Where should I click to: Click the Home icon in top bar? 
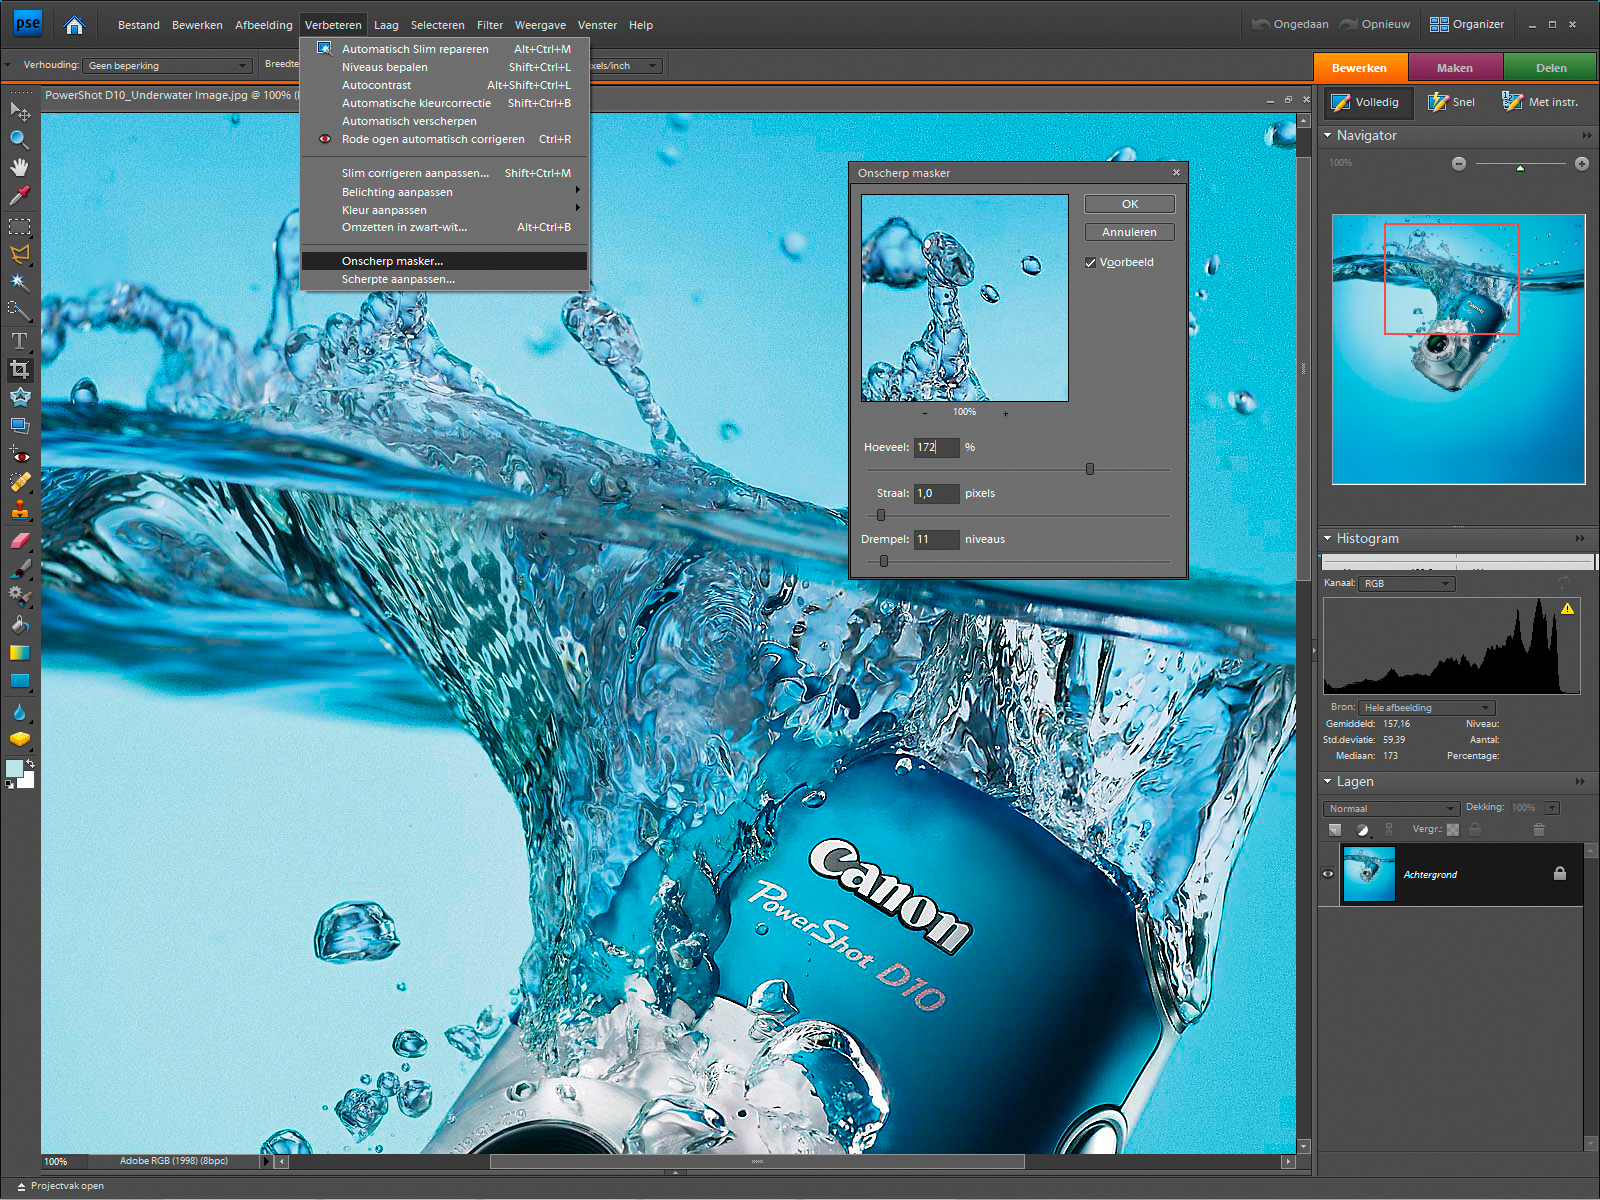74,25
